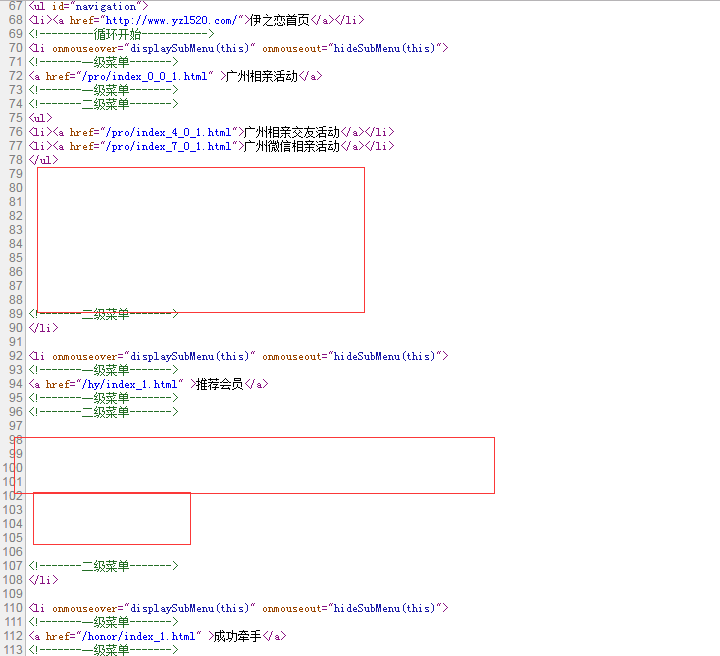720x656 pixels.
Task: Click line number 97 in the gutter
Action: pos(16,426)
